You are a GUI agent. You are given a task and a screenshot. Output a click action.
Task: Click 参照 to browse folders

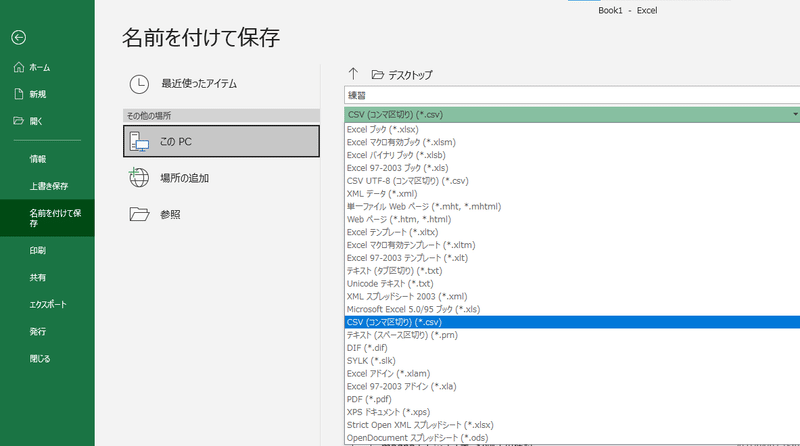170,215
